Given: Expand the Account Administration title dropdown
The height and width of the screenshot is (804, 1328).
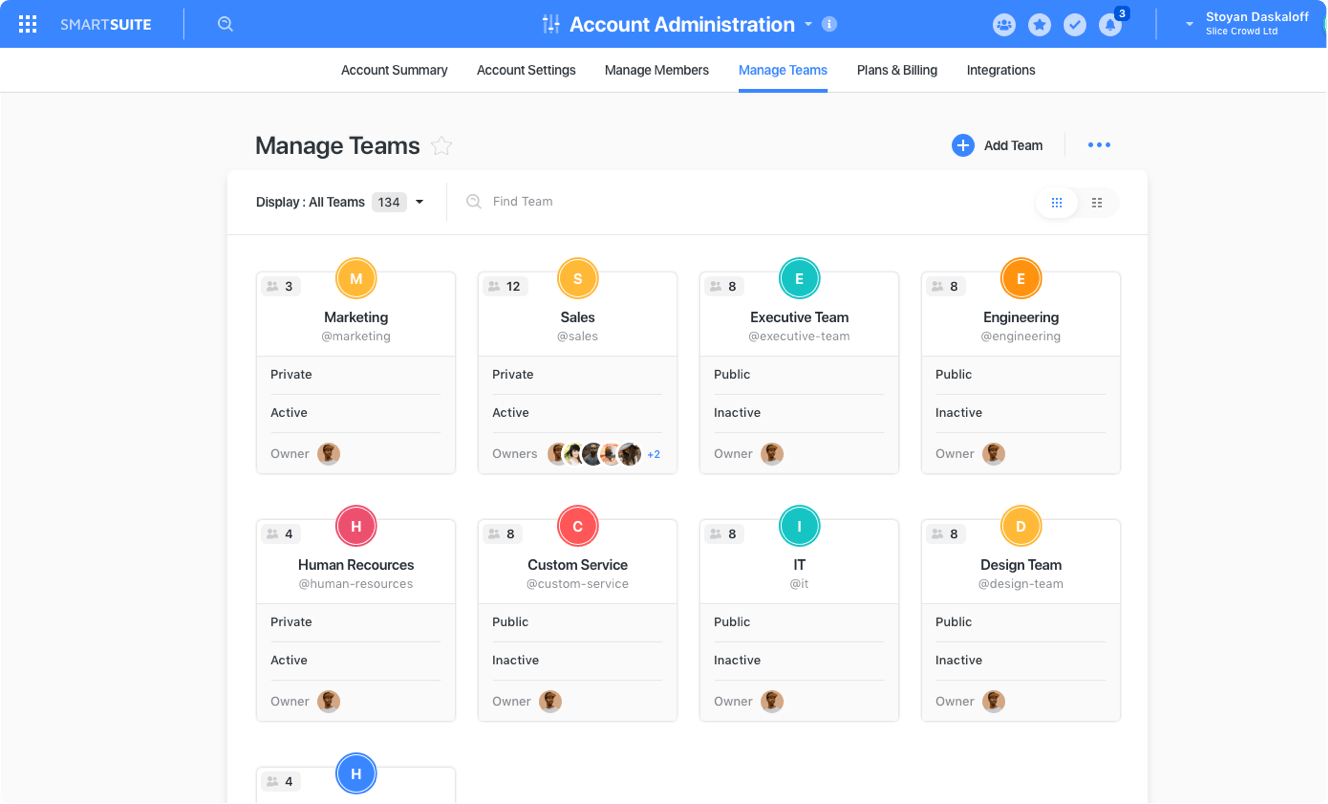Looking at the screenshot, I should pyautogui.click(x=806, y=25).
